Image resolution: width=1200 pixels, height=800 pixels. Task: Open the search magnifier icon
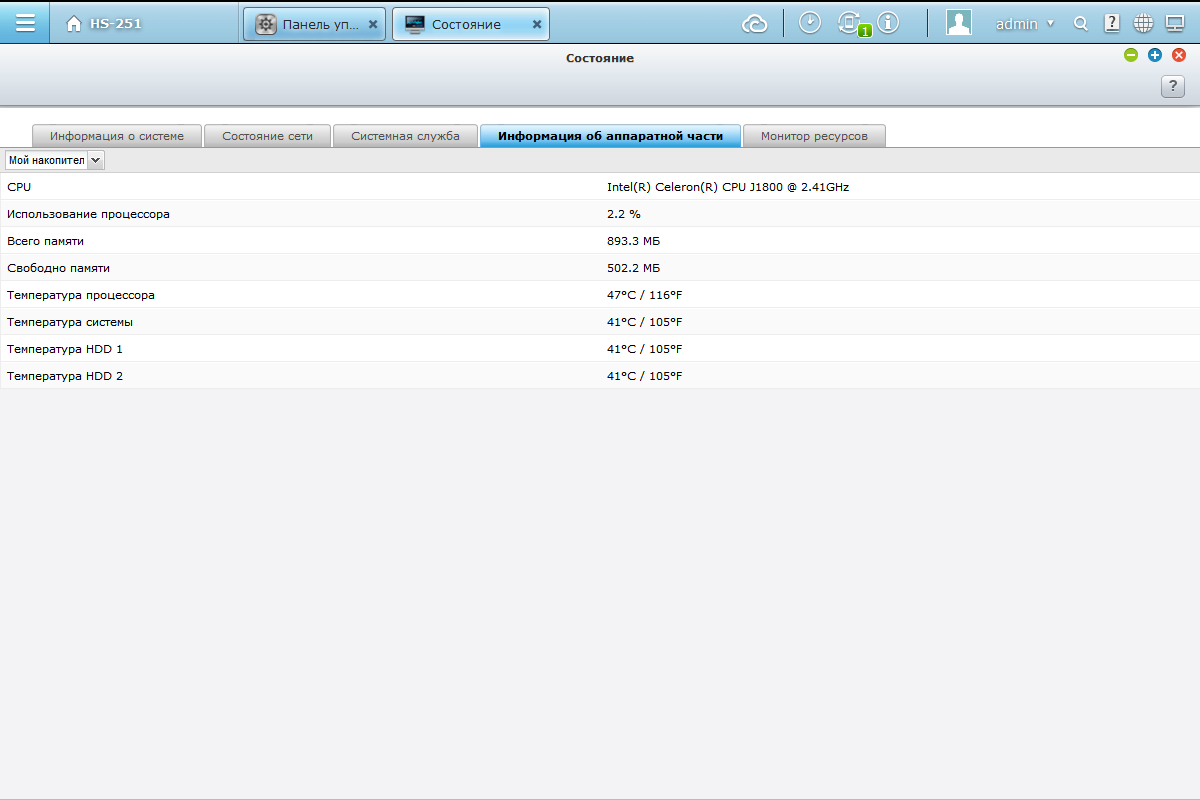point(1081,24)
